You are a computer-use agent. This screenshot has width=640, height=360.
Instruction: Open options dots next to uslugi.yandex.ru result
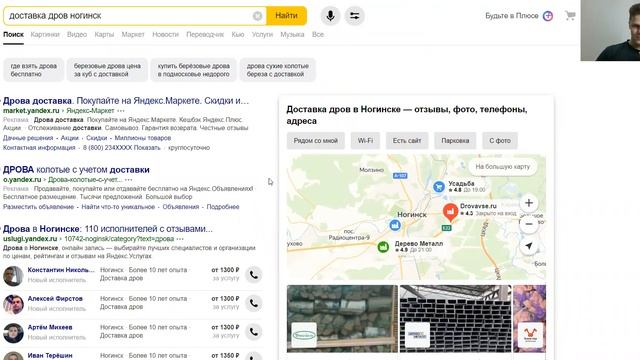180,239
